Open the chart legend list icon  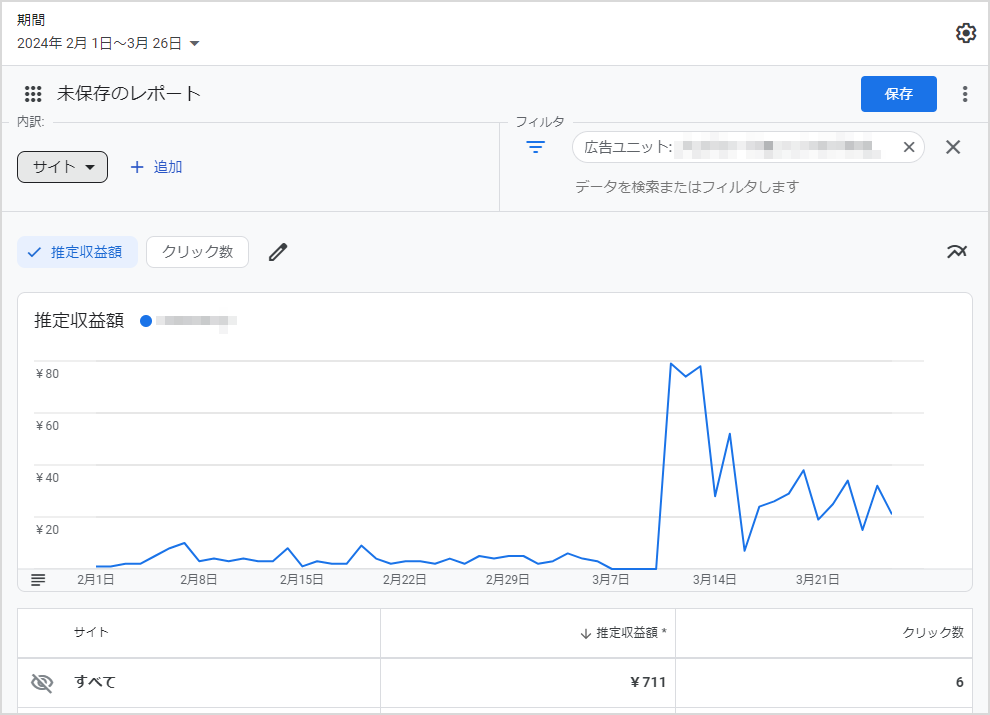point(38,579)
